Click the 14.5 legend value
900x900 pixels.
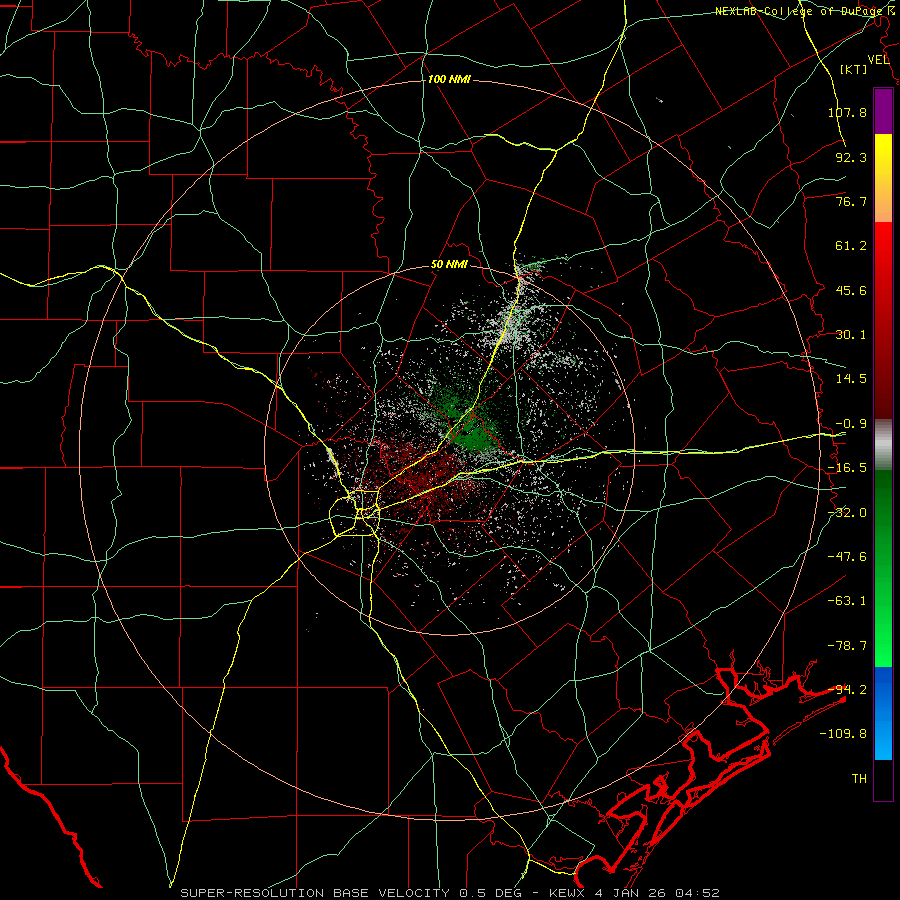point(851,379)
